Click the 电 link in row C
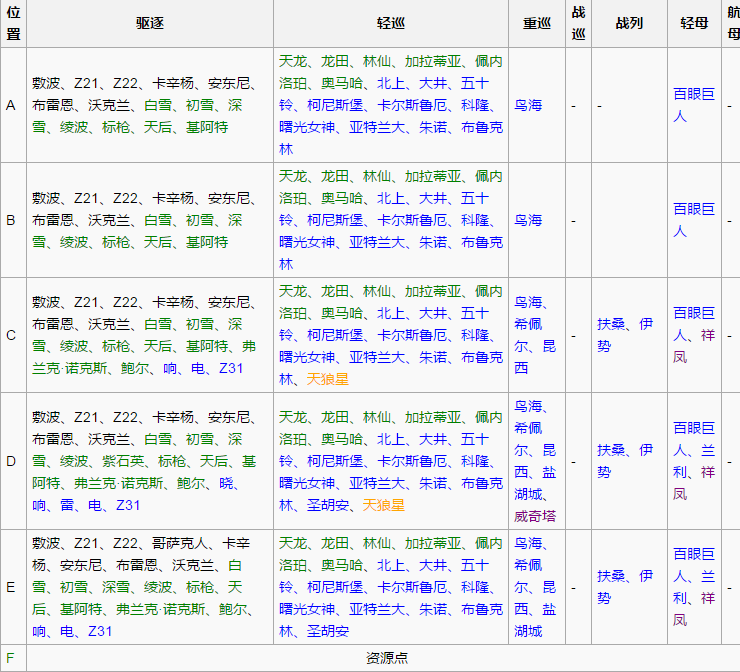 pos(198,368)
